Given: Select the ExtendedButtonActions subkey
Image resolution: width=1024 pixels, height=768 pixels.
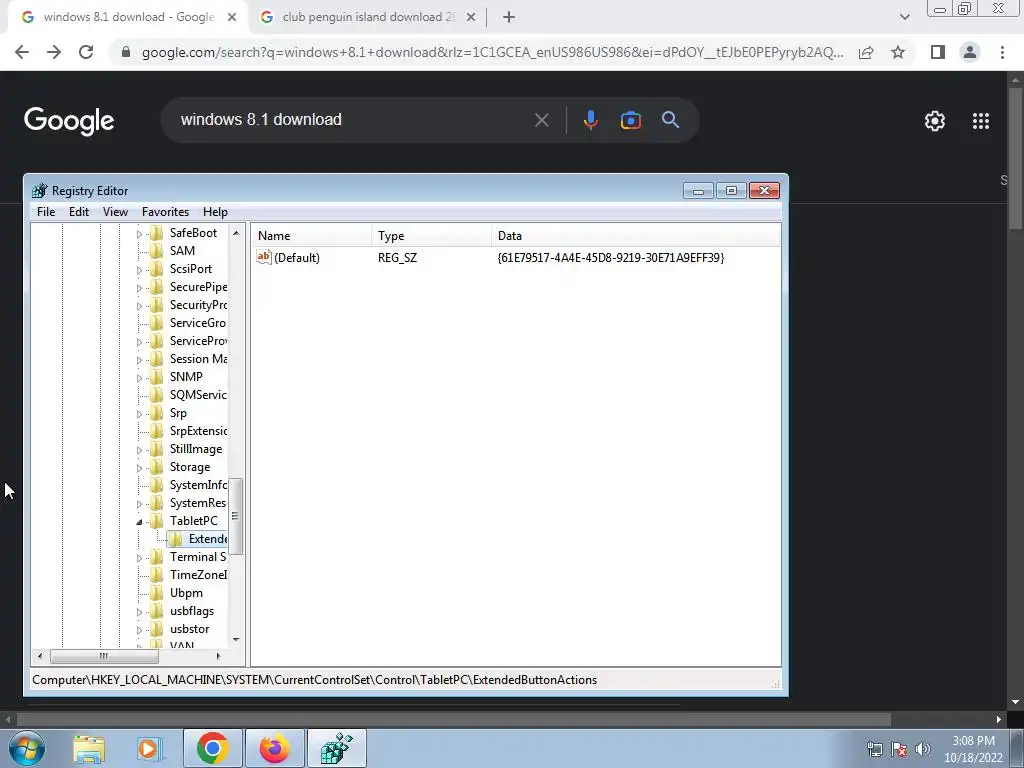Looking at the screenshot, I should pos(208,539).
